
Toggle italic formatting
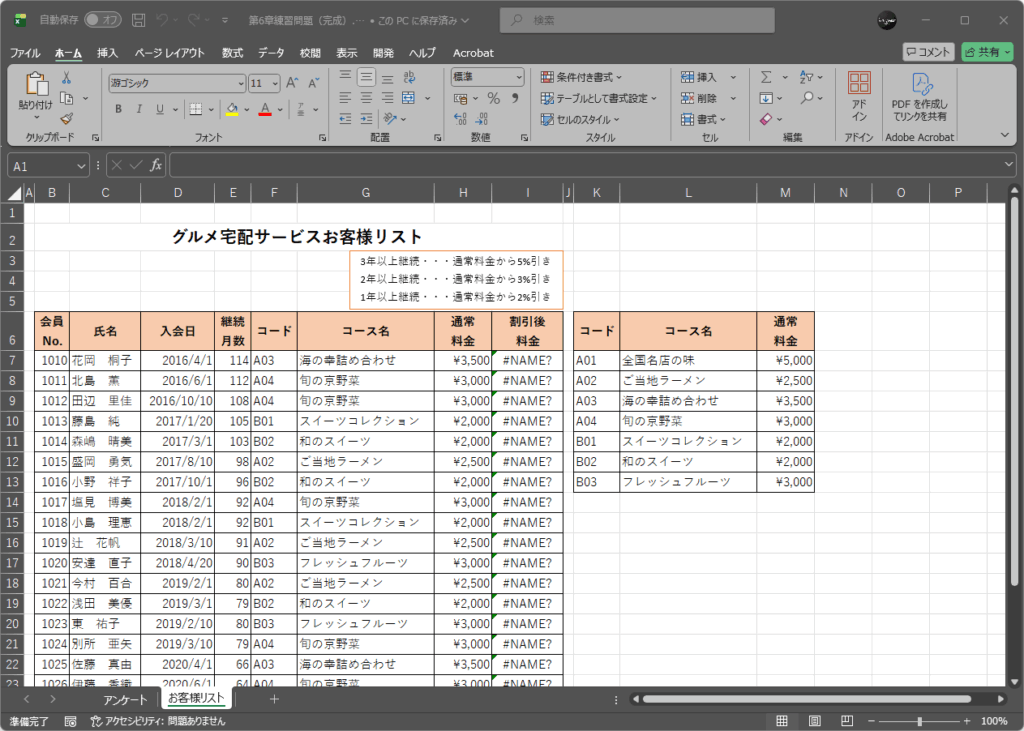139,109
